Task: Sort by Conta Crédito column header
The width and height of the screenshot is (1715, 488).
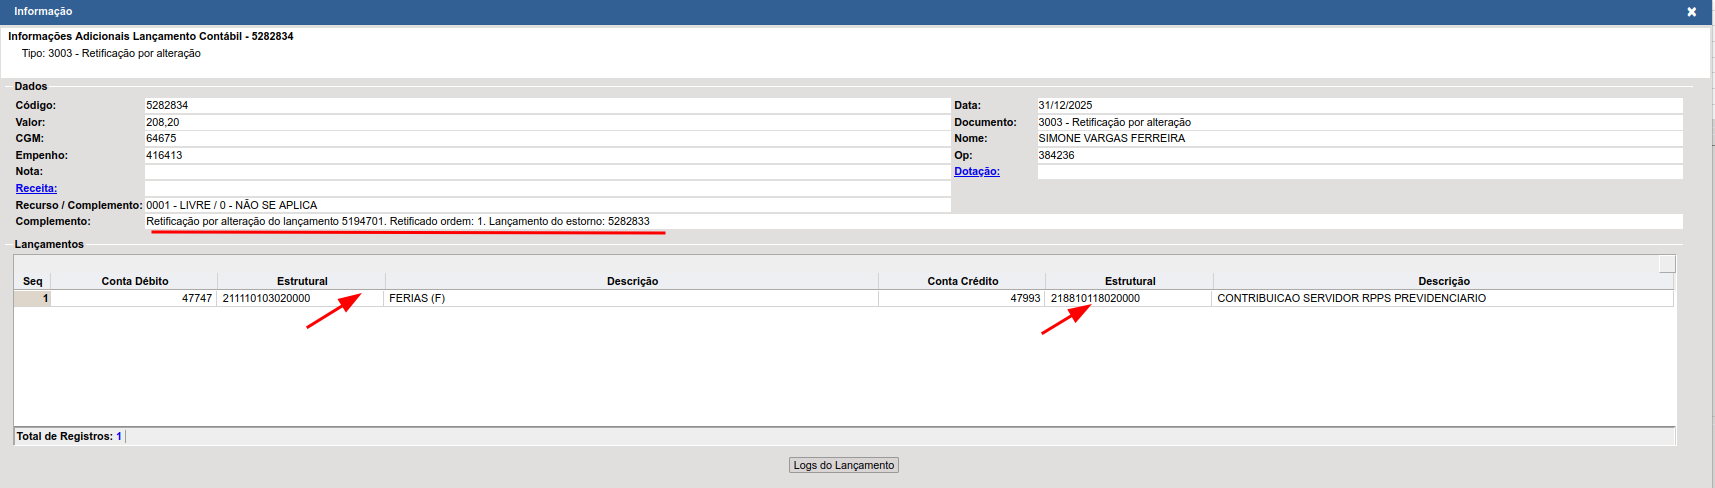Action: 962,281
